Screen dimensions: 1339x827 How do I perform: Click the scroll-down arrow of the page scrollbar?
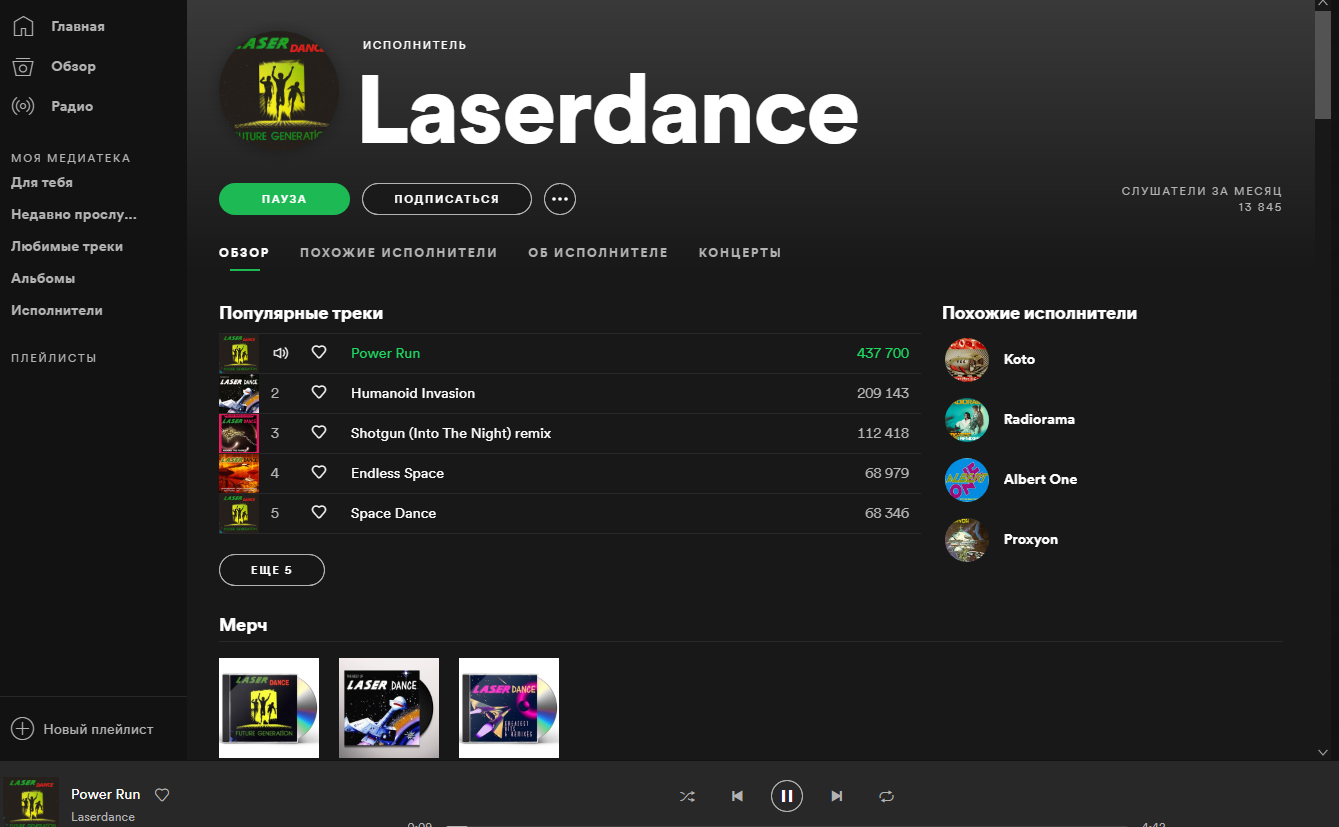pos(1323,752)
